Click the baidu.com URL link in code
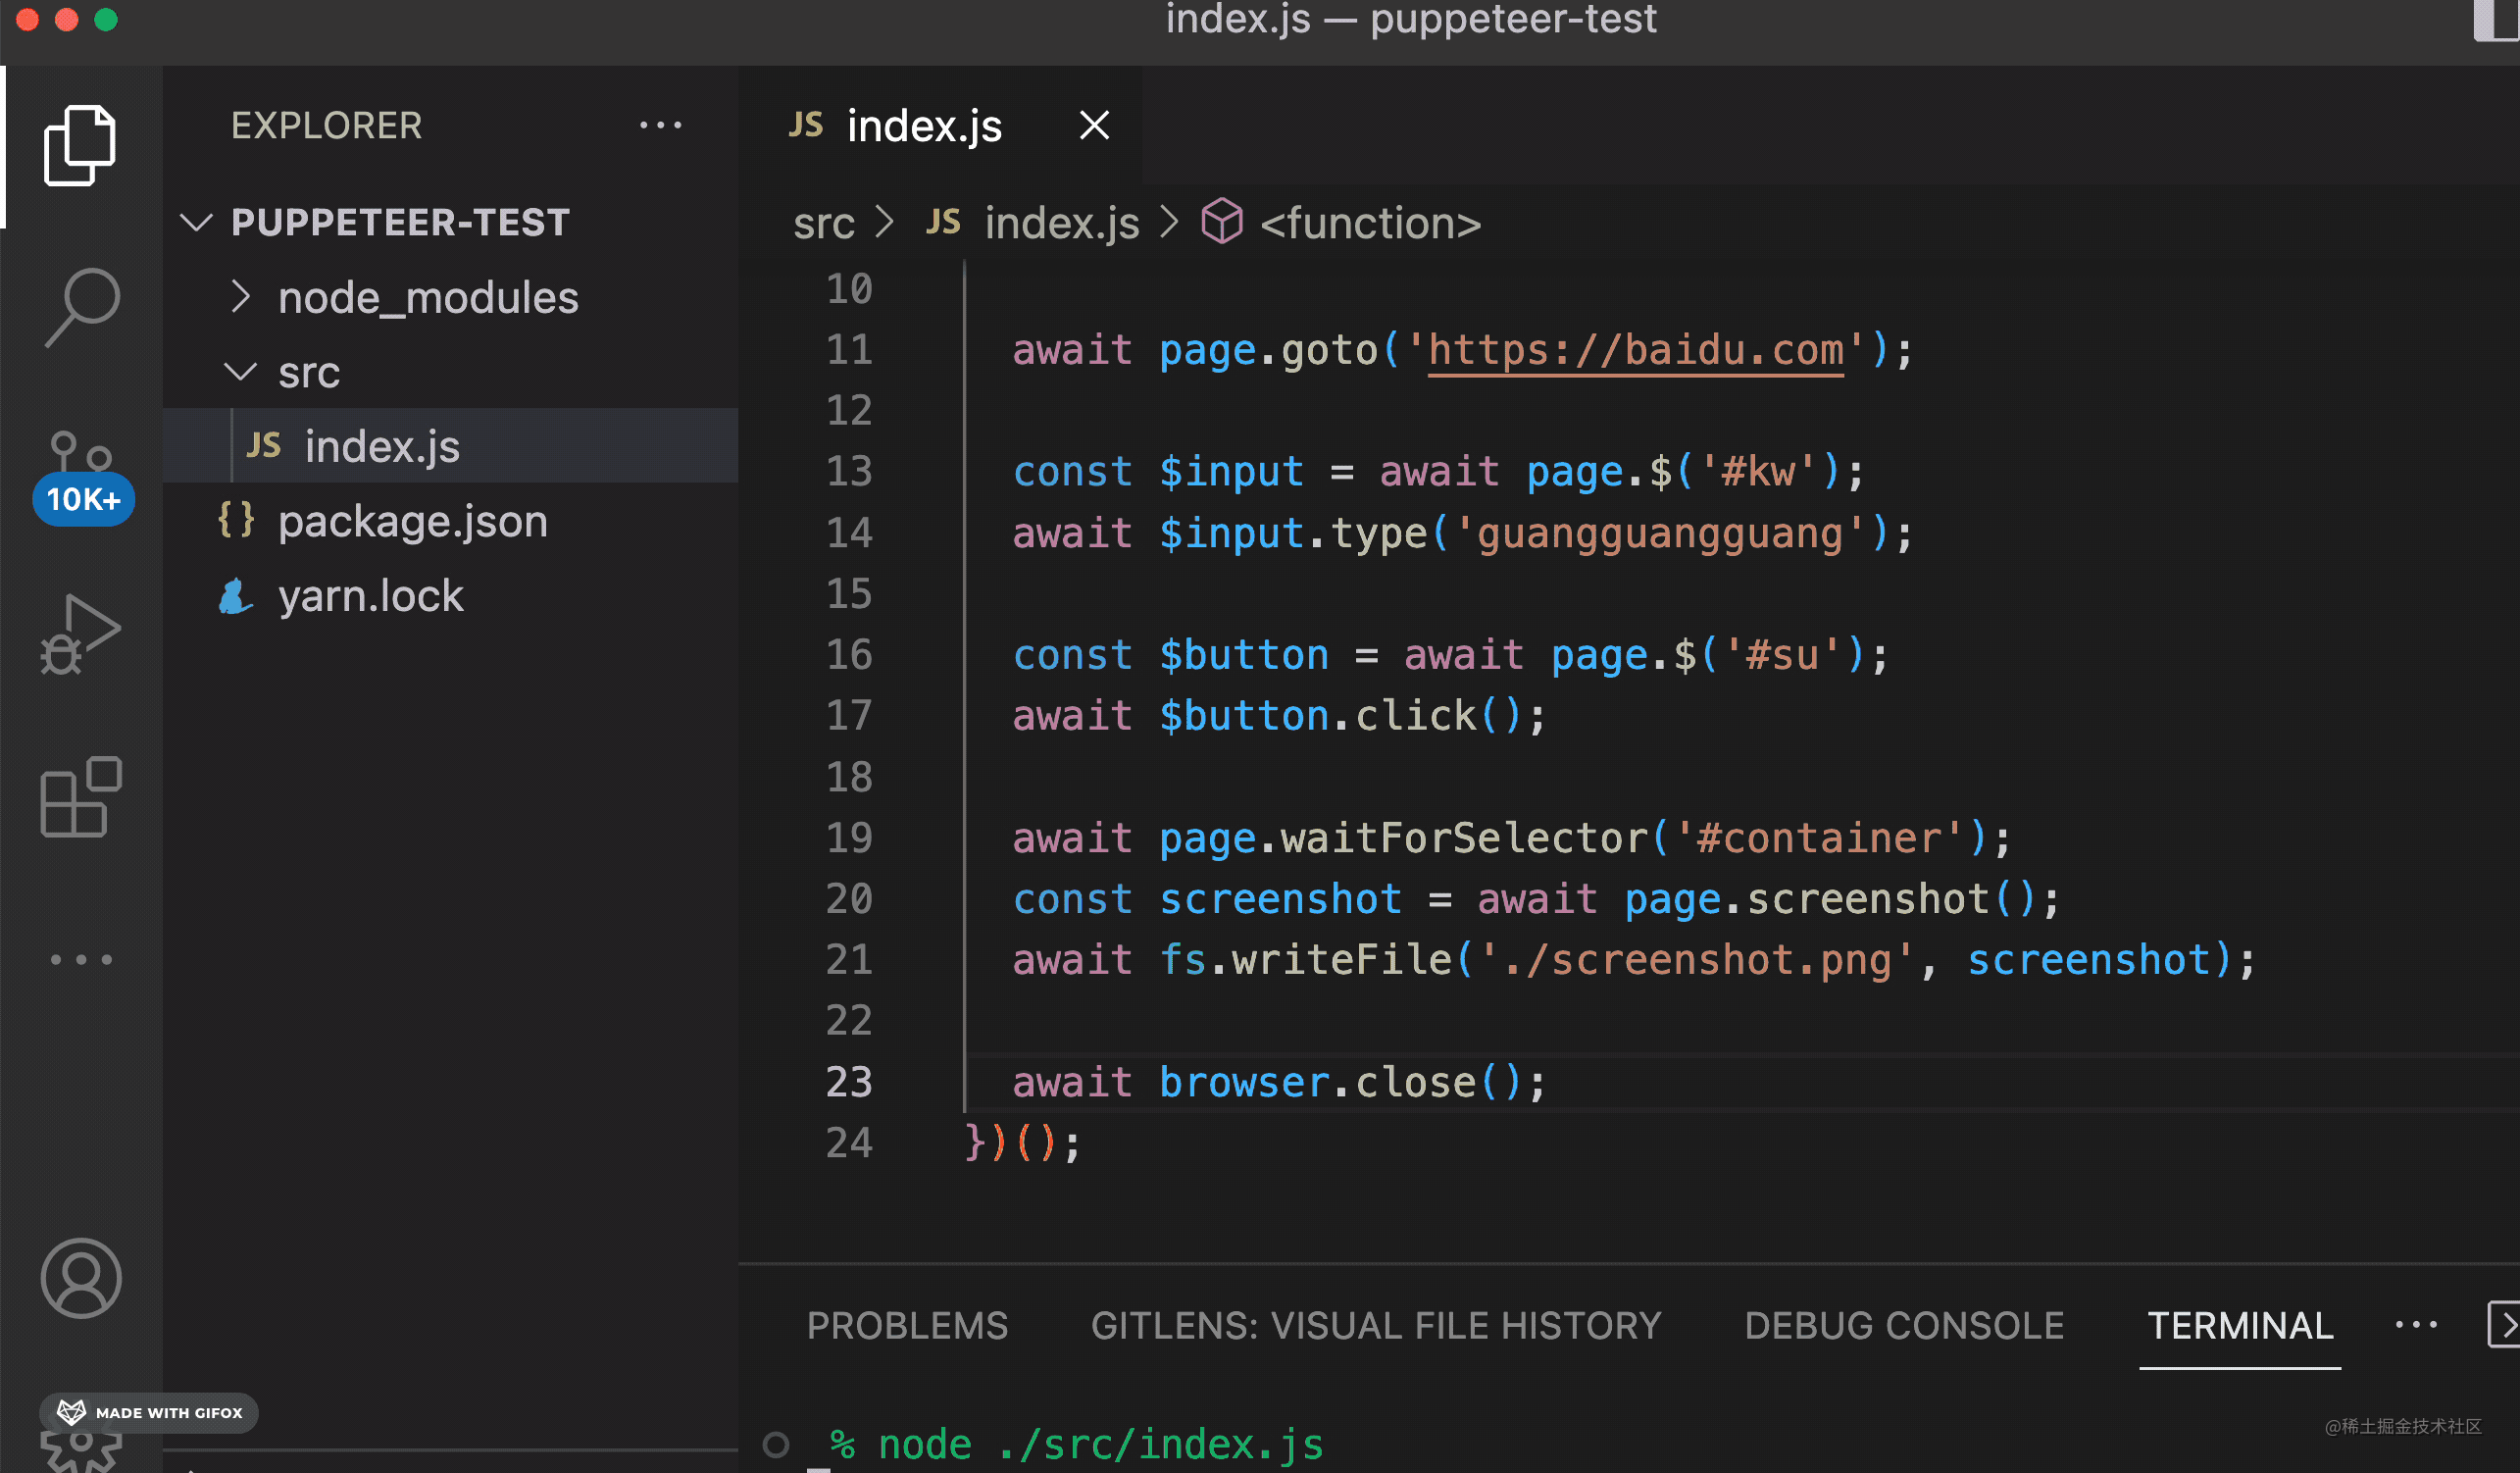Viewport: 2520px width, 1473px height. point(1636,351)
